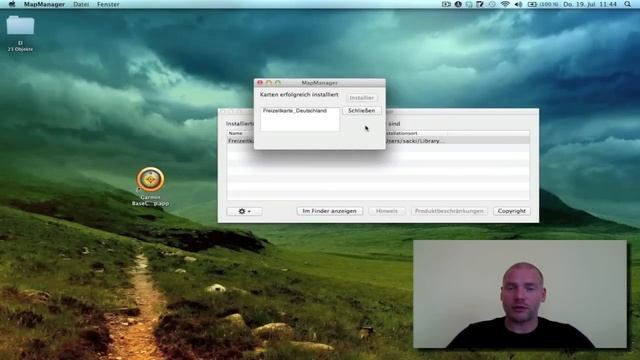The image size is (640, 360).
Task: Open the MapManager application menu
Action: point(44,4)
